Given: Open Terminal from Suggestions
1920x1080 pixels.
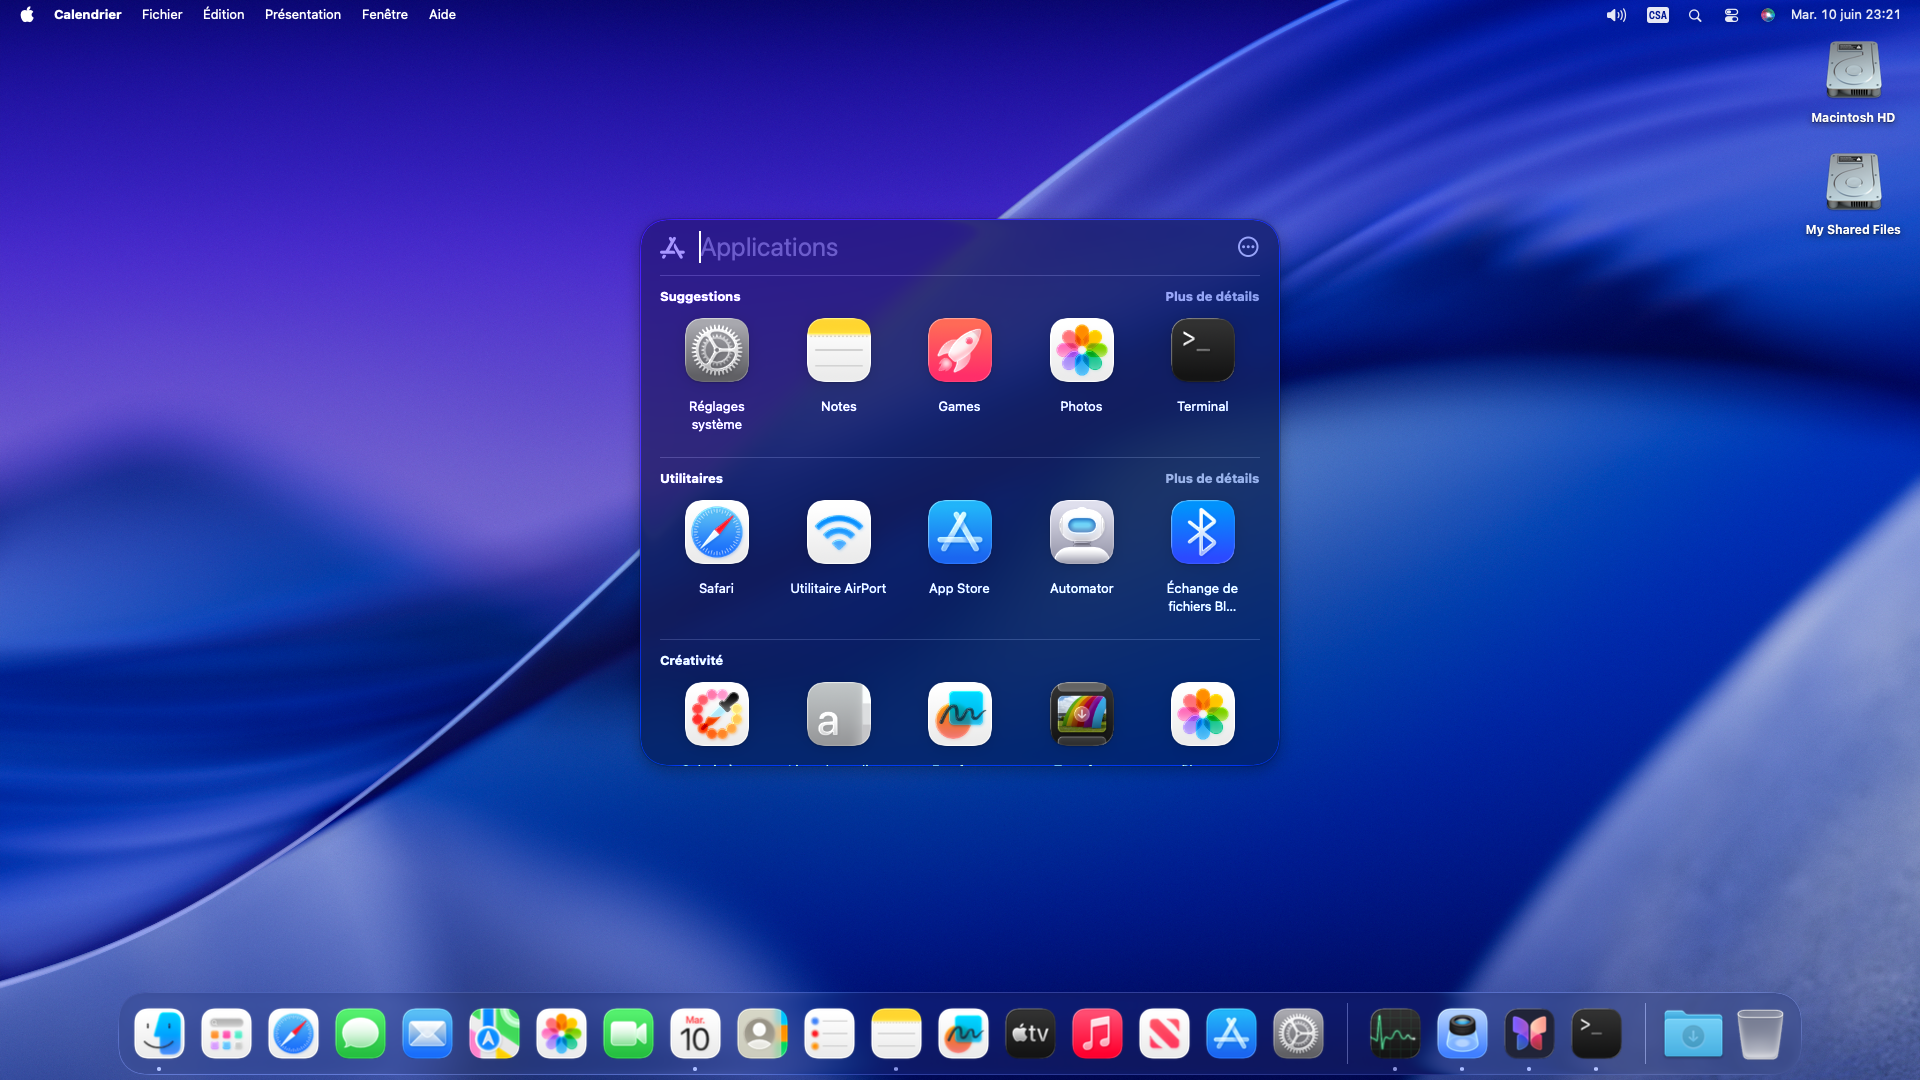Looking at the screenshot, I should click(x=1202, y=351).
